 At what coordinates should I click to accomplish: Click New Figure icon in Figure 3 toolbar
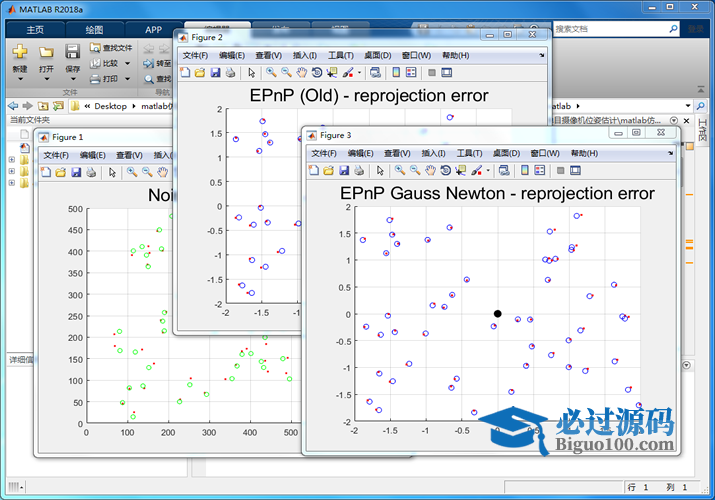[314, 170]
